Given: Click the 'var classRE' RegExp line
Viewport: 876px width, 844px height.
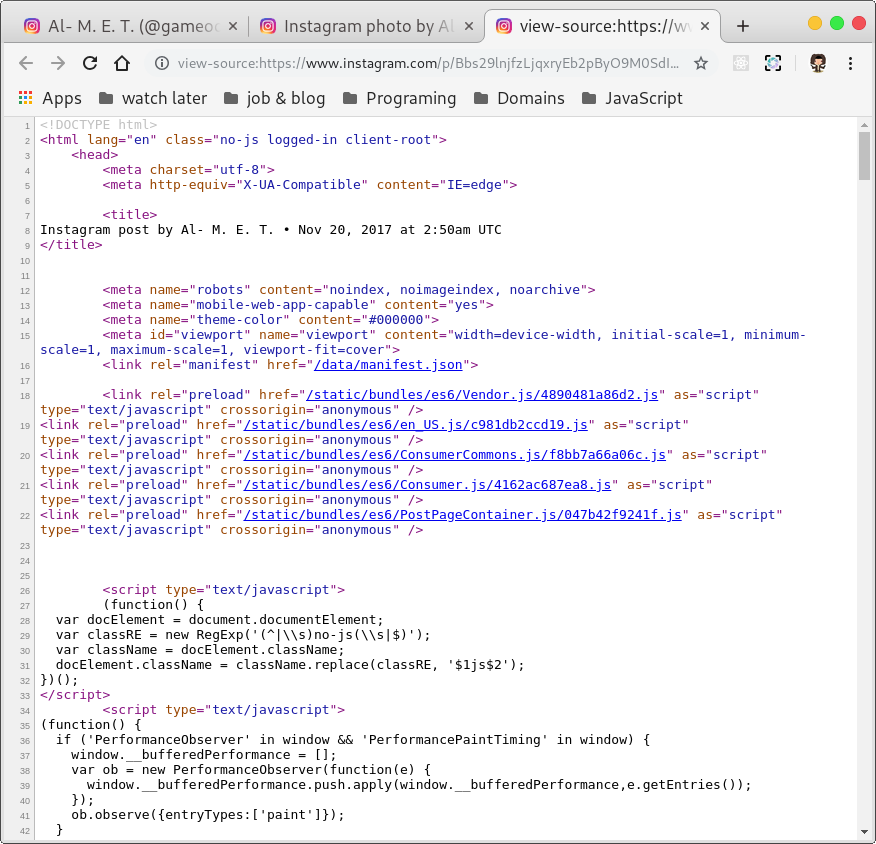Looking at the screenshot, I should (243, 635).
